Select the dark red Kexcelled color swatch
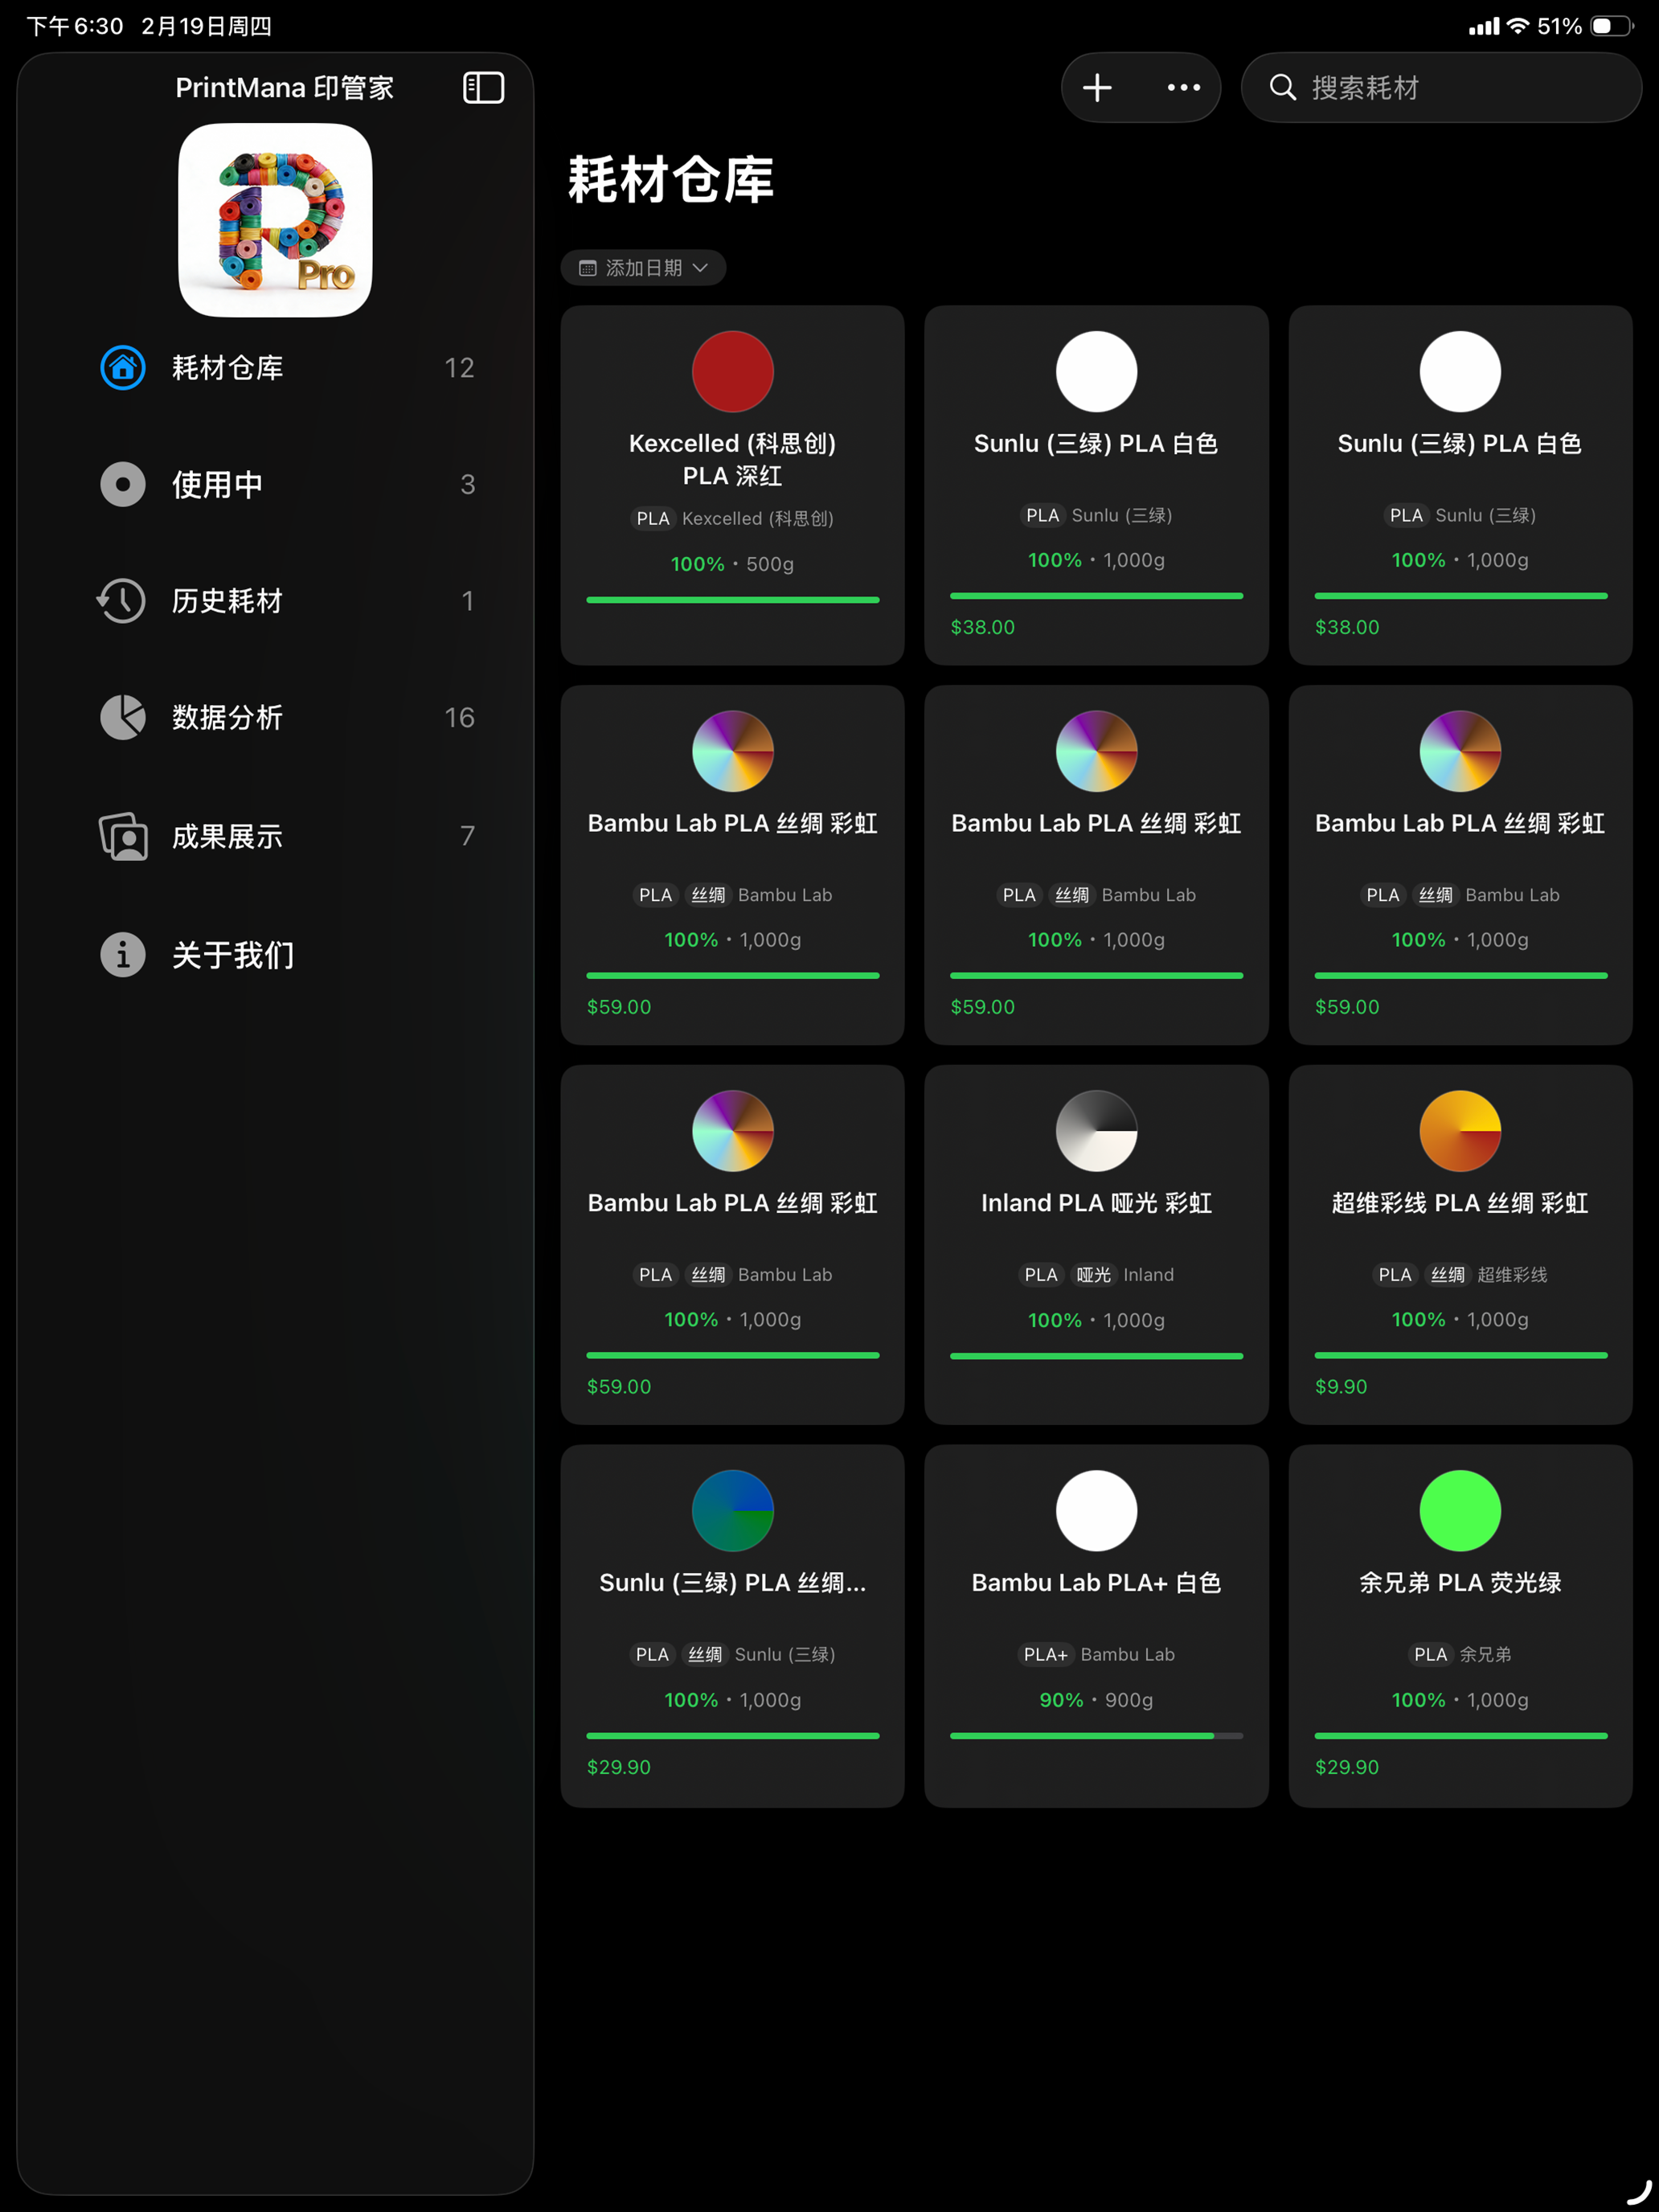The height and width of the screenshot is (2212, 1659). click(733, 371)
